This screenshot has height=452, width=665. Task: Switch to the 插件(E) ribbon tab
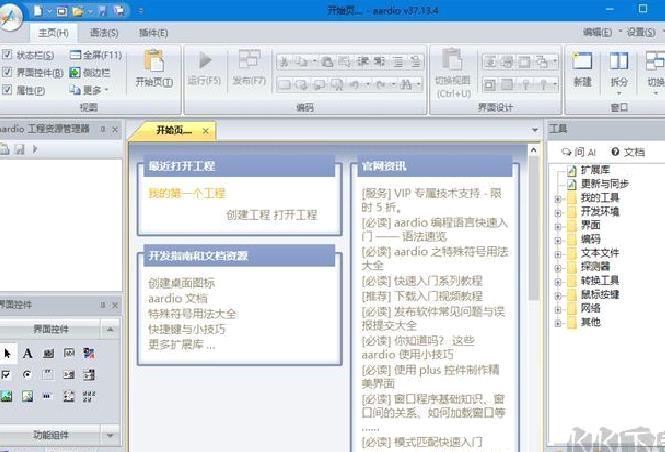[x=154, y=33]
